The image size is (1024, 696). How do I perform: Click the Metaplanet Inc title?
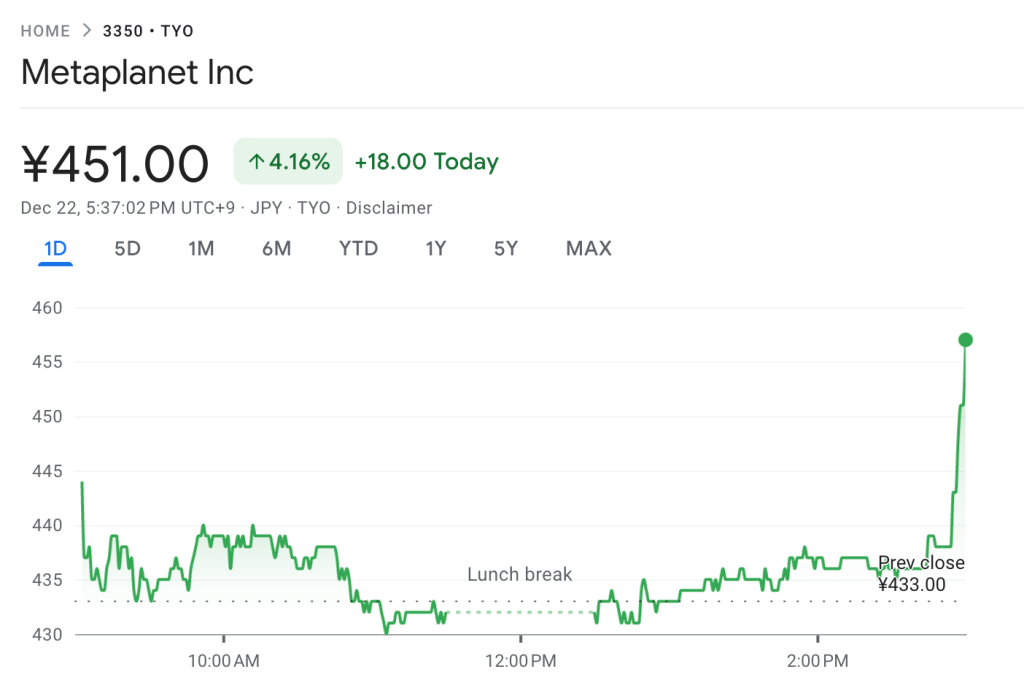137,72
